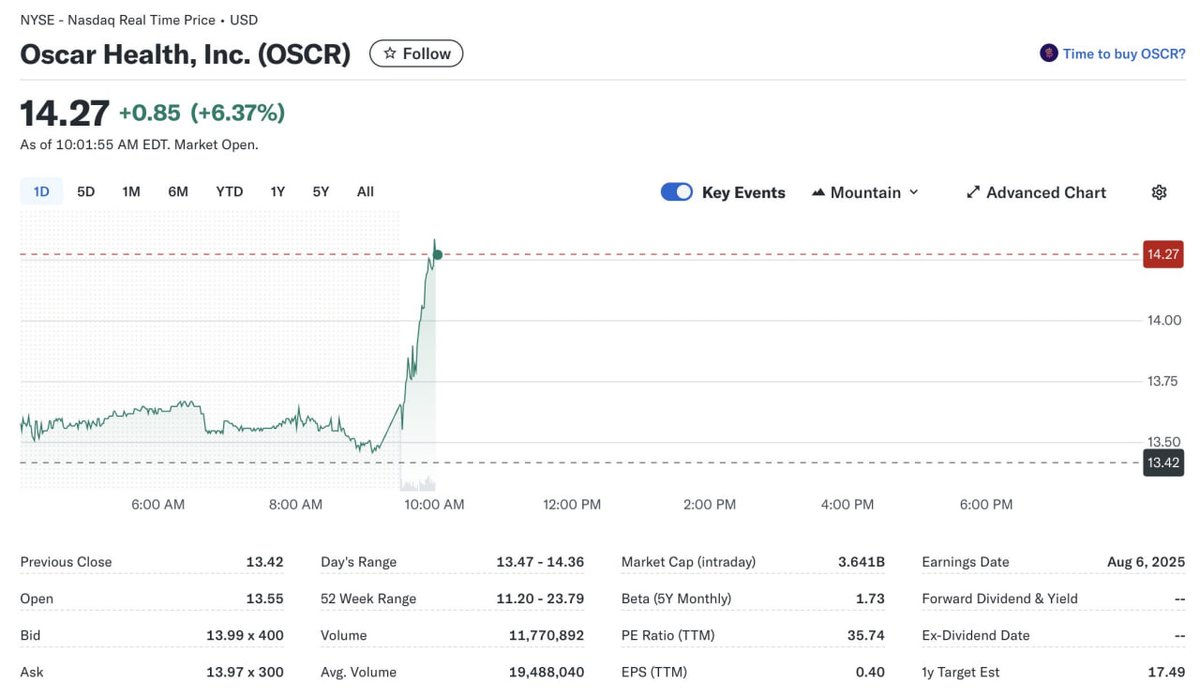Click the Previous Close value 13.42
The height and width of the screenshot is (698, 1200).
[265, 562]
